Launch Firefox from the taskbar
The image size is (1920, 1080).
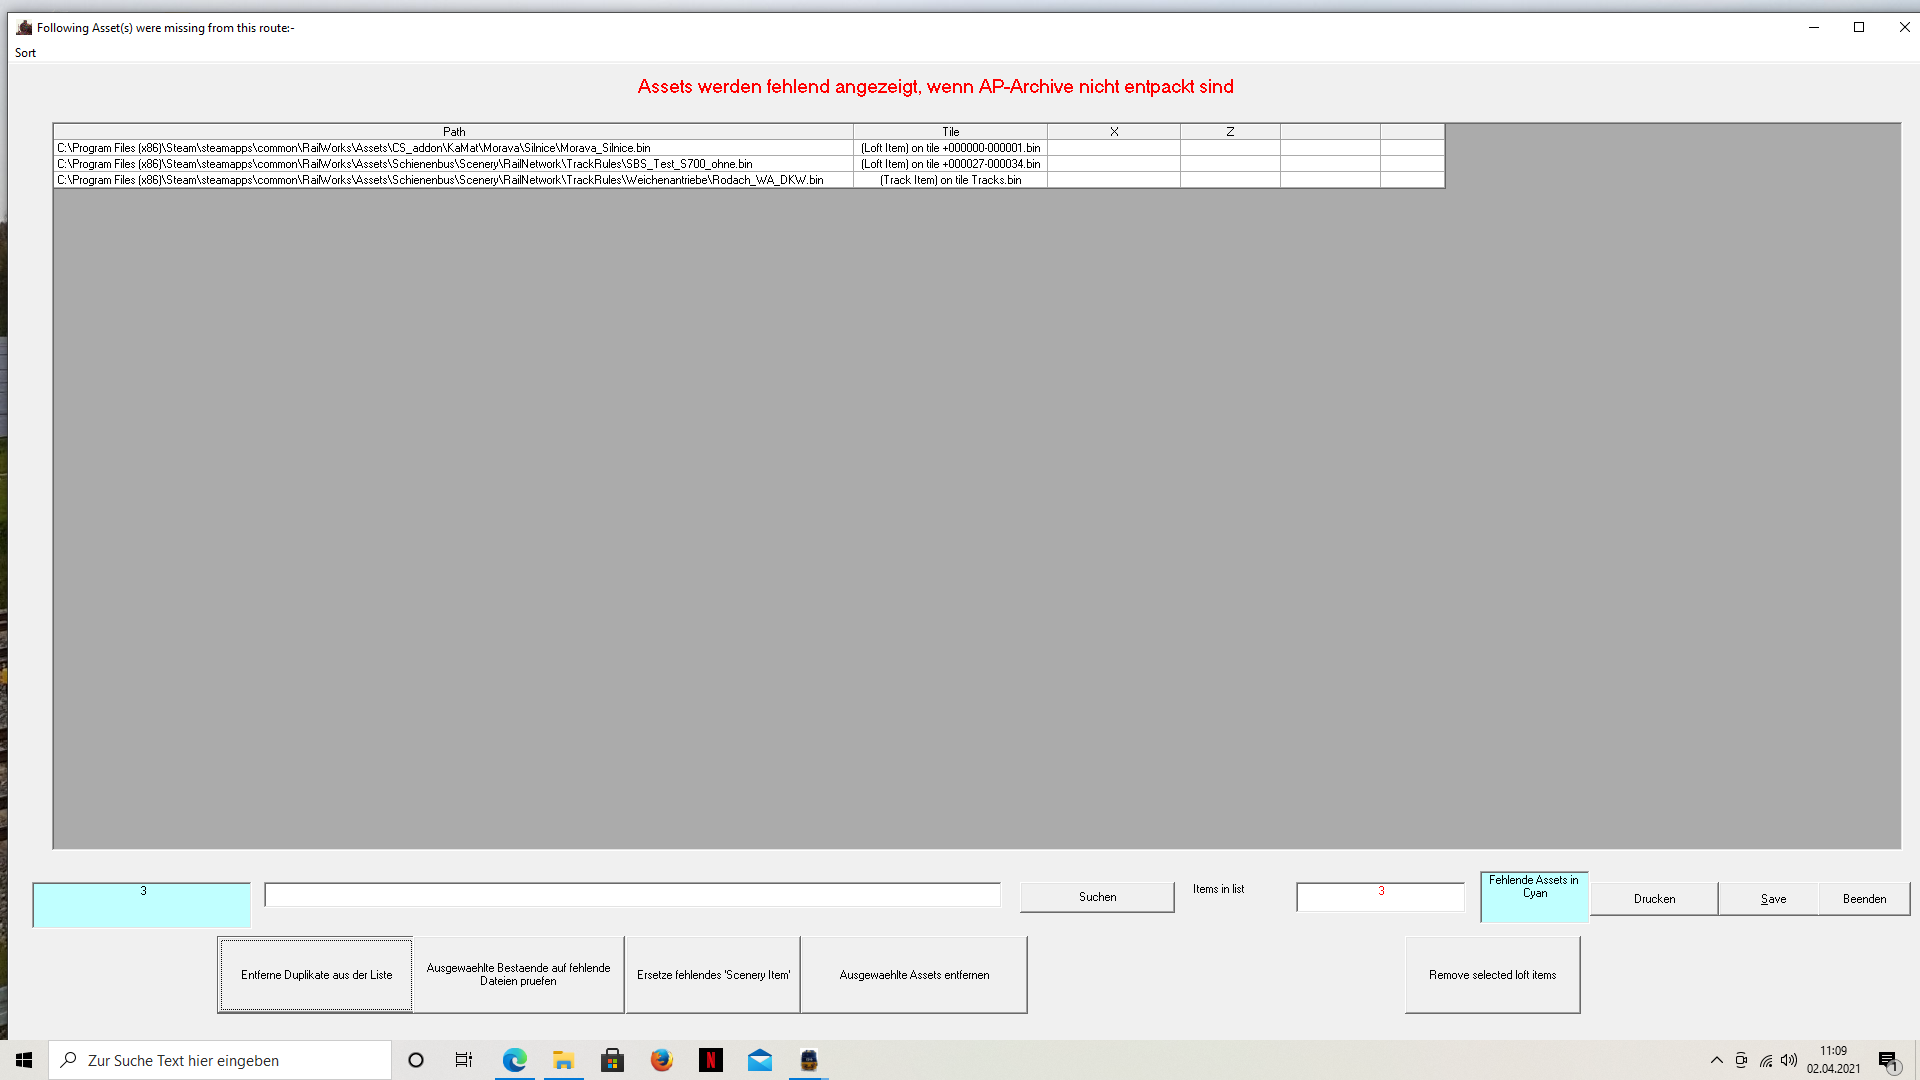click(662, 1060)
